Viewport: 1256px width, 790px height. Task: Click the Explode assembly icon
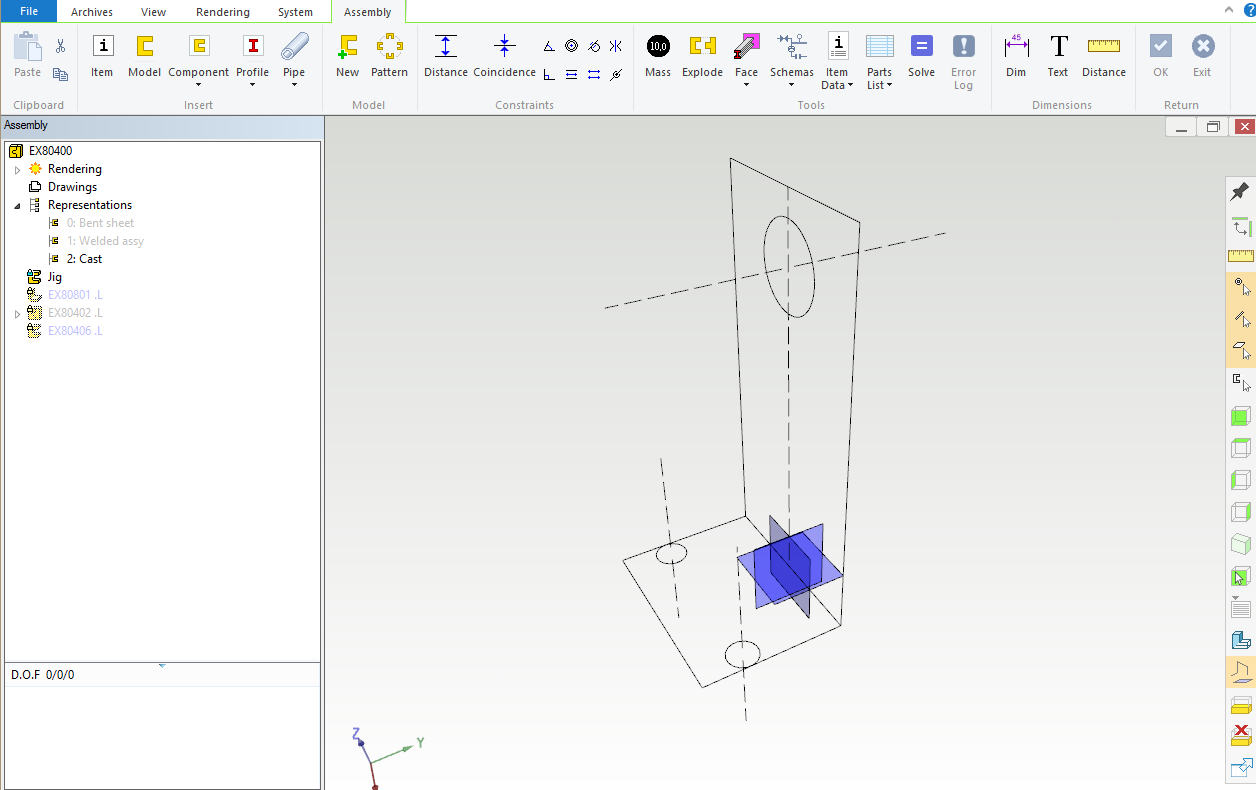(x=702, y=47)
